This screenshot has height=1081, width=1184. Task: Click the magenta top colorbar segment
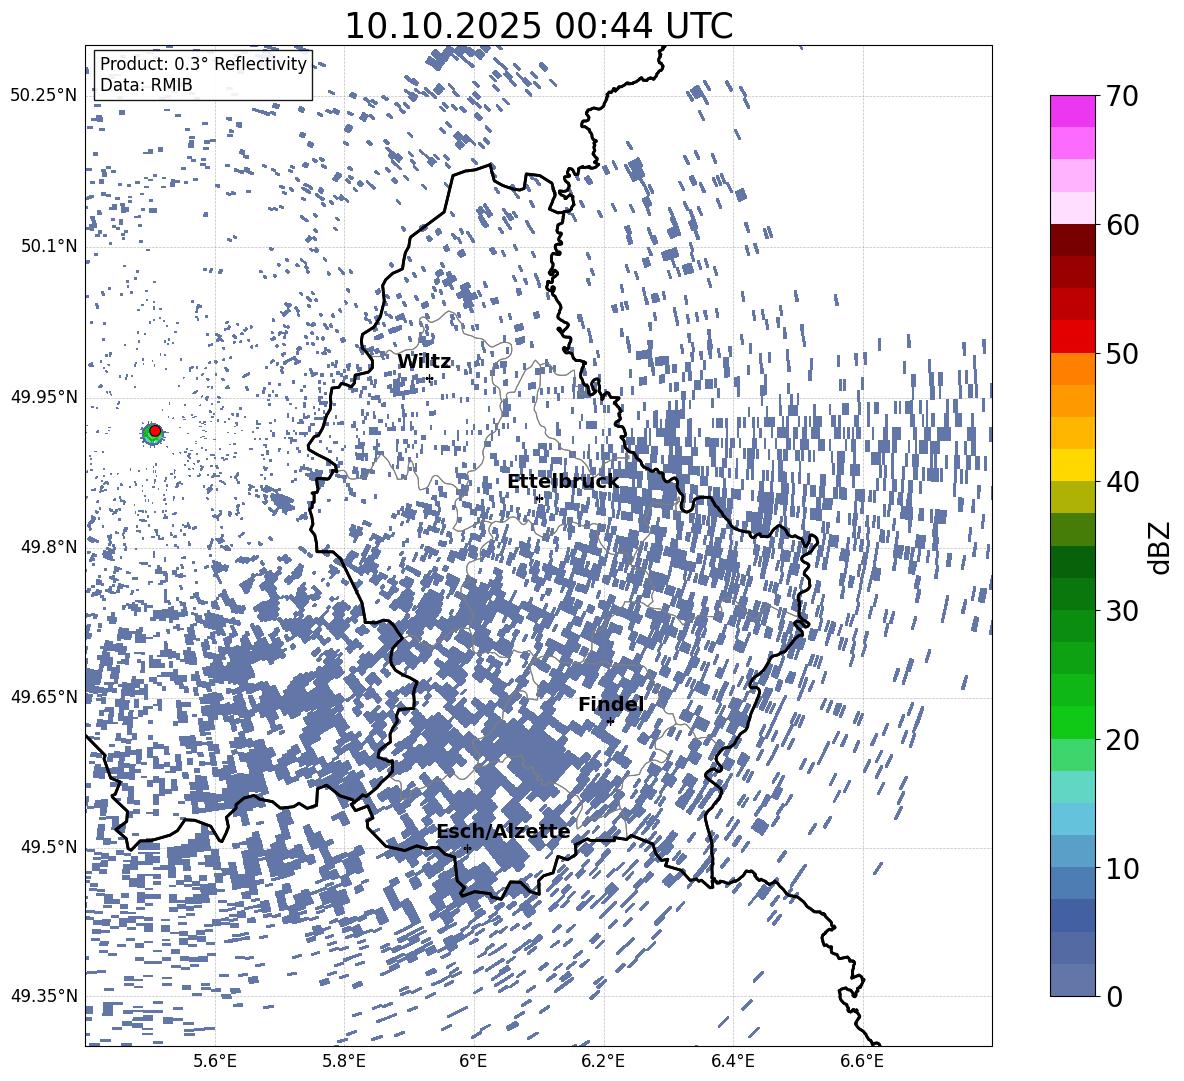coord(1072,112)
